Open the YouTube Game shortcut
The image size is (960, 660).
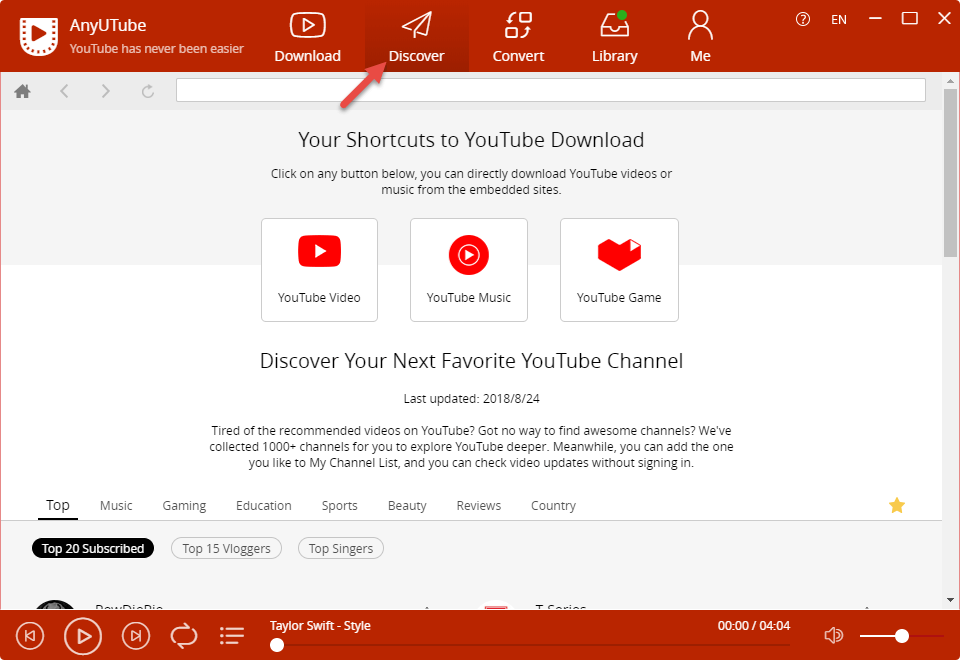coord(619,269)
